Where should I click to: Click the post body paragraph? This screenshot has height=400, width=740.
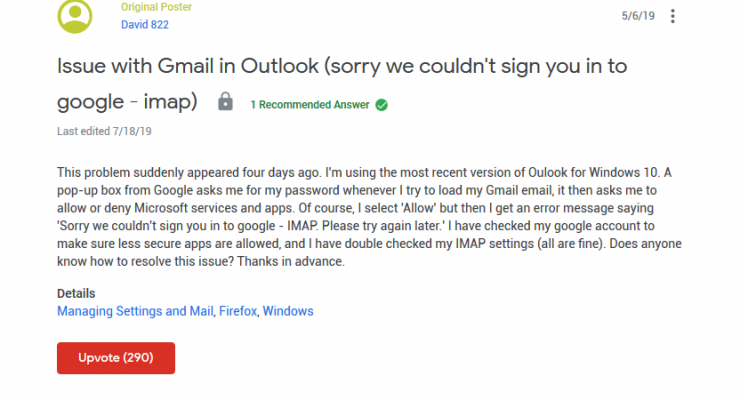370,217
